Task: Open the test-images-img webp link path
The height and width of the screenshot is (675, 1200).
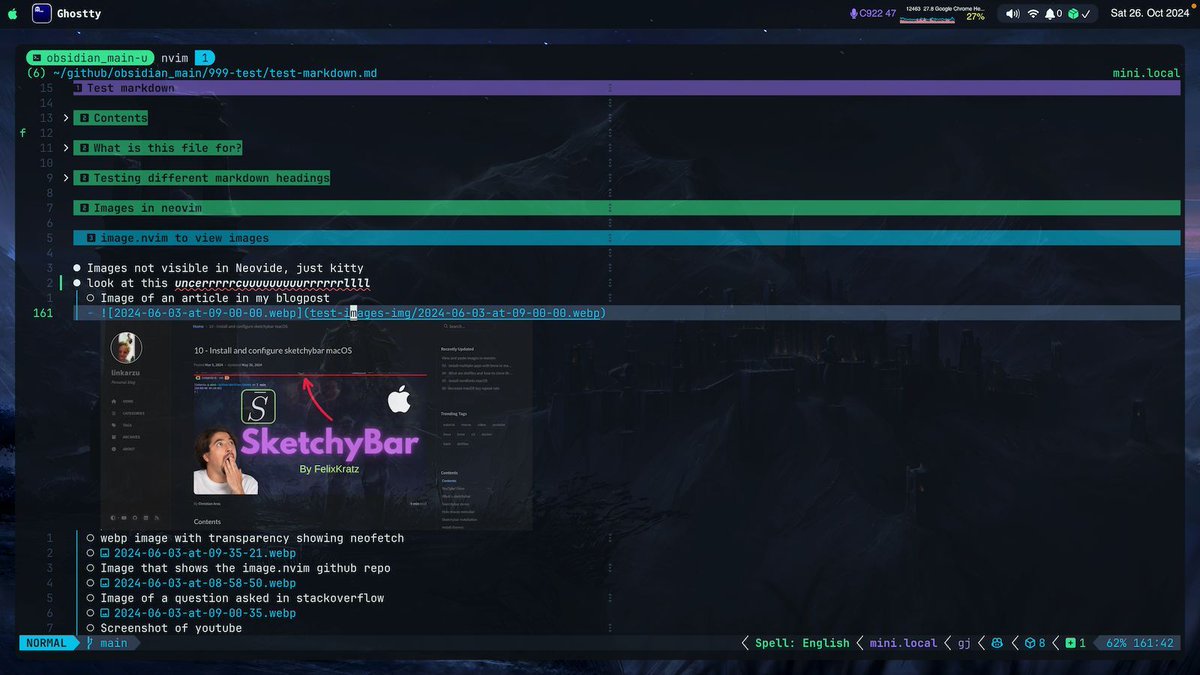Action: click(456, 313)
